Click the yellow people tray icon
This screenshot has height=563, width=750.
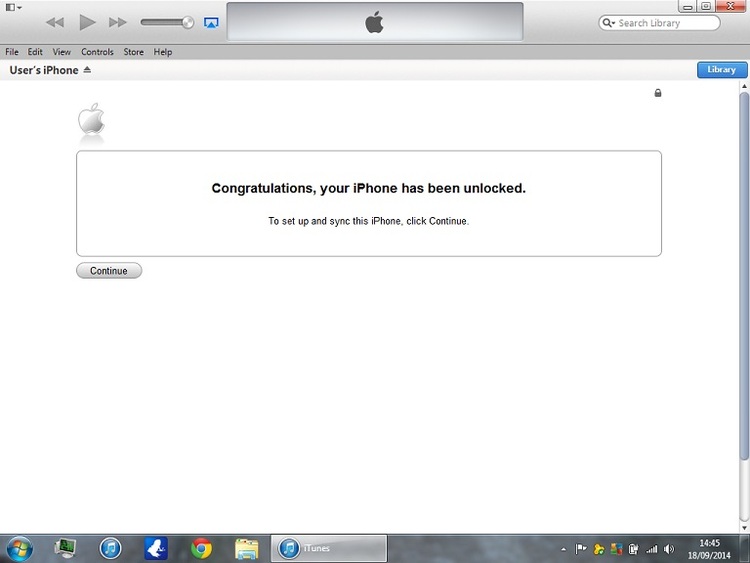point(598,549)
